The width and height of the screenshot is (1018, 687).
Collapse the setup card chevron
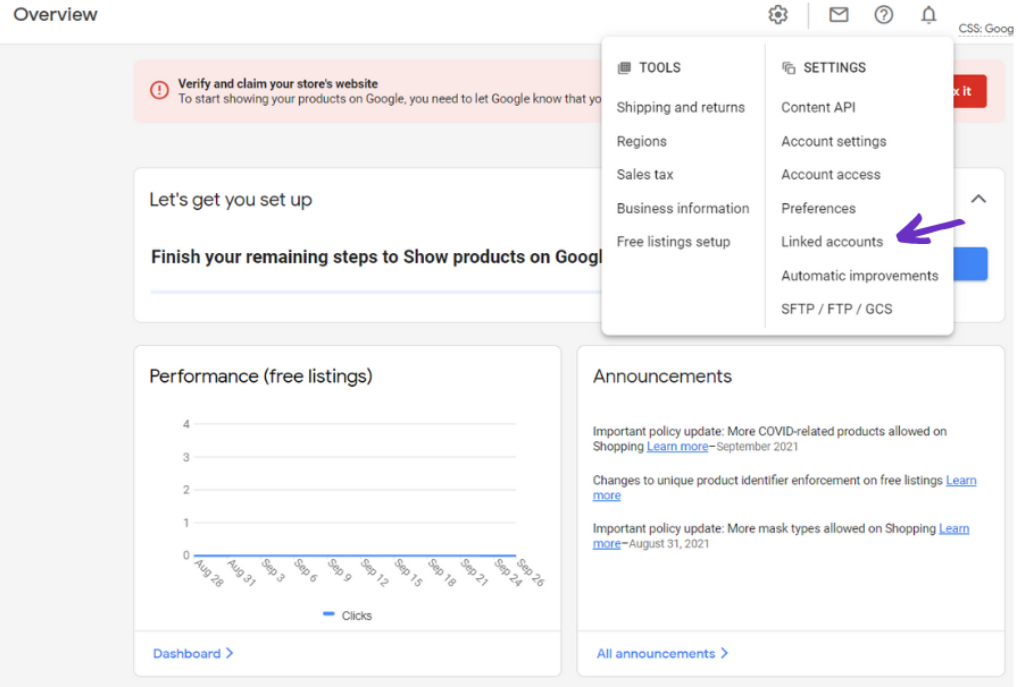pyautogui.click(x=979, y=199)
